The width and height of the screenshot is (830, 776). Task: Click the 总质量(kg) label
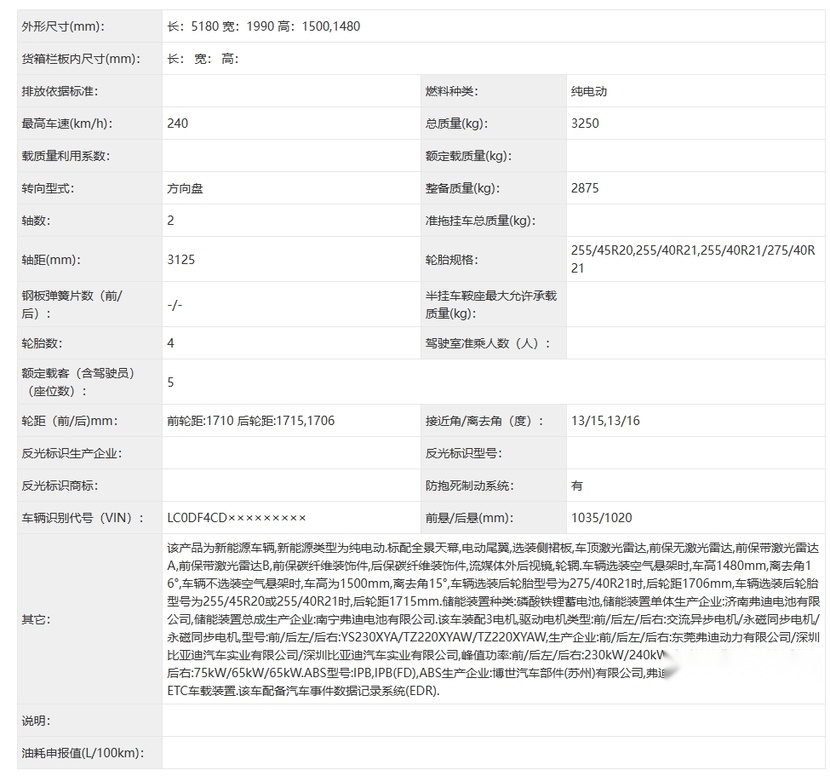tap(456, 123)
